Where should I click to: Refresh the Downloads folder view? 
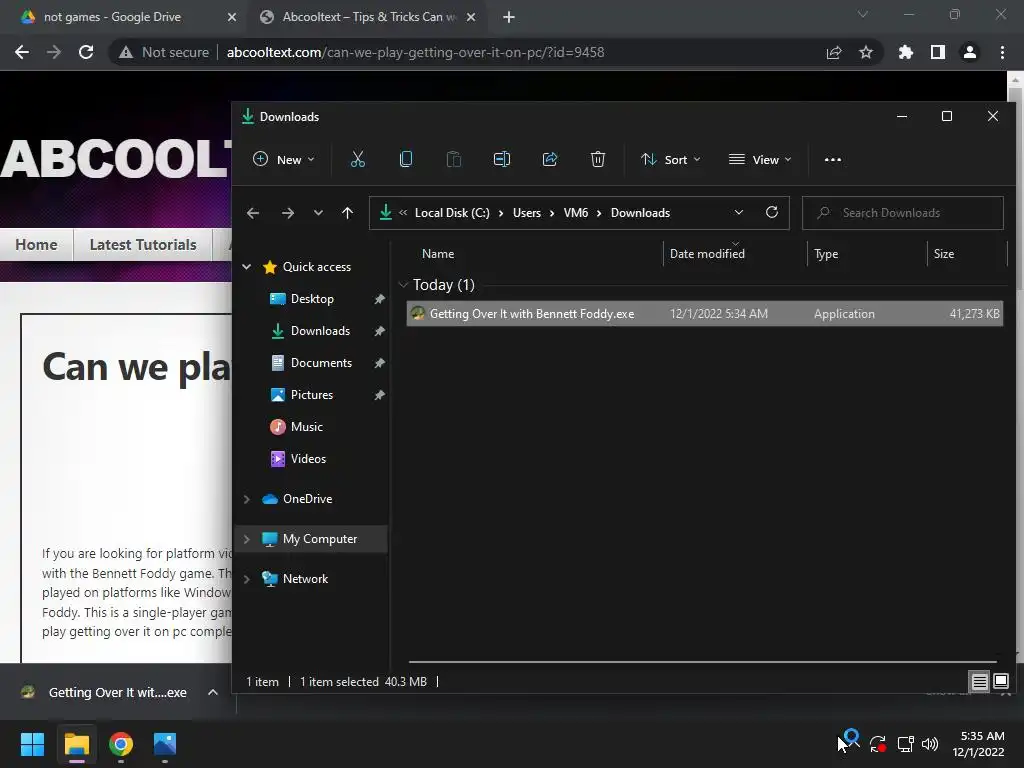coord(772,213)
